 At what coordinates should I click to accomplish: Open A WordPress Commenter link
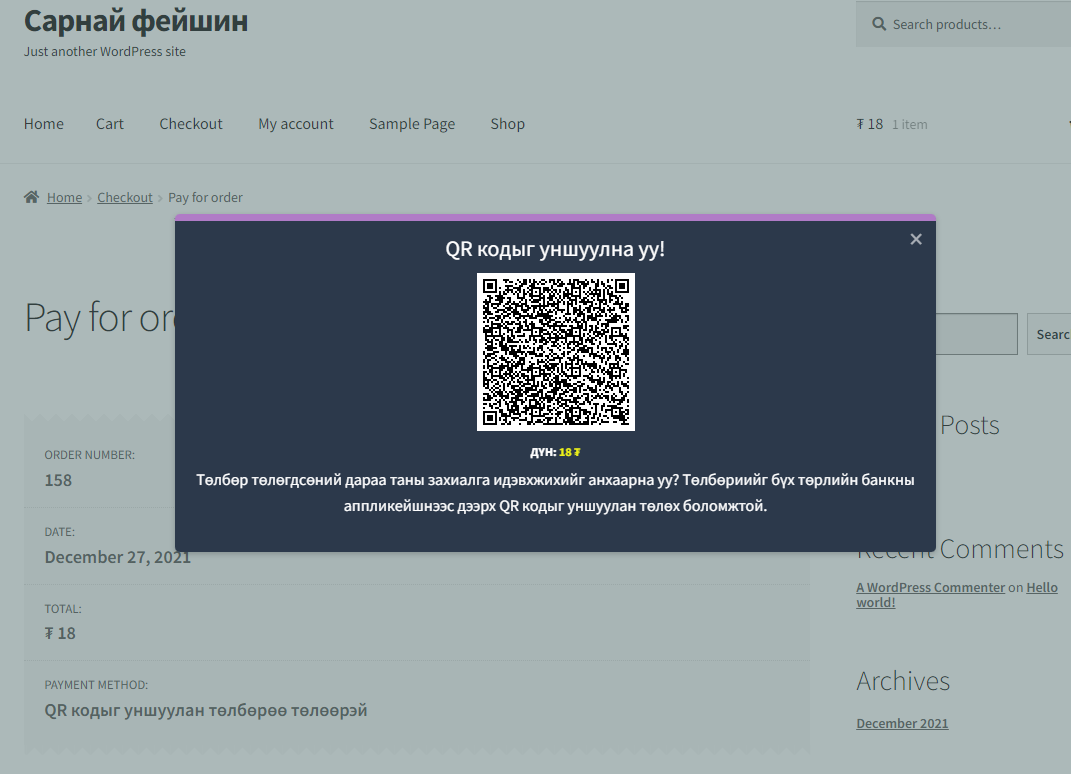point(930,588)
